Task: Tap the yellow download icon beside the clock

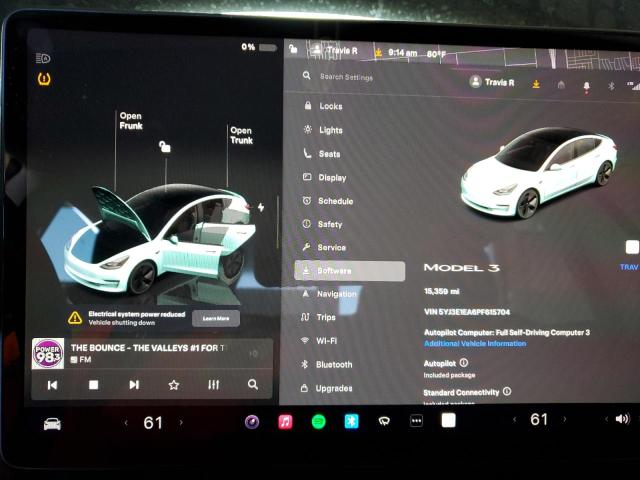Action: [378, 53]
